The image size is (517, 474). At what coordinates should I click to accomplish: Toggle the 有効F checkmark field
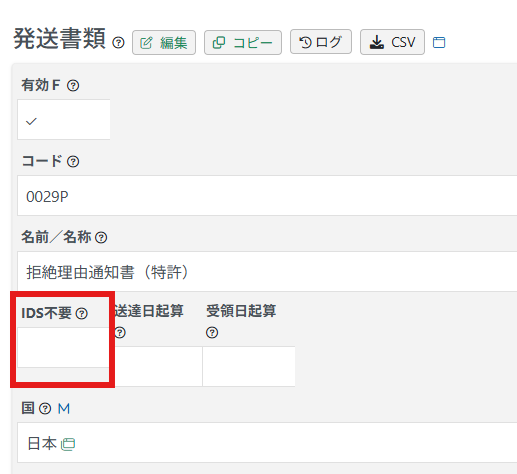click(64, 119)
